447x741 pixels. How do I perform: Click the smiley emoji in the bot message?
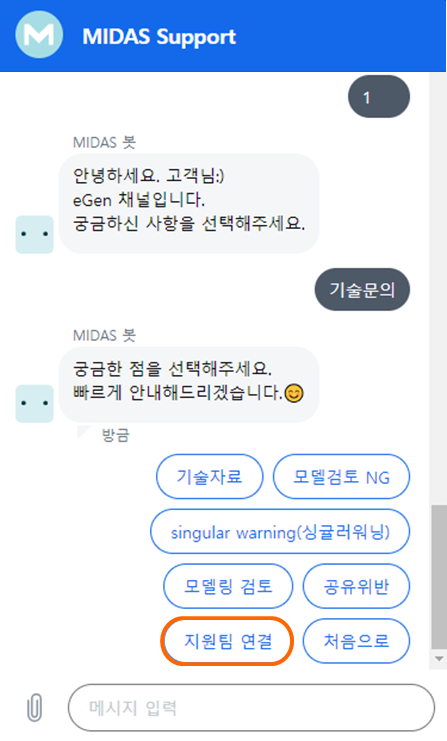point(294,393)
